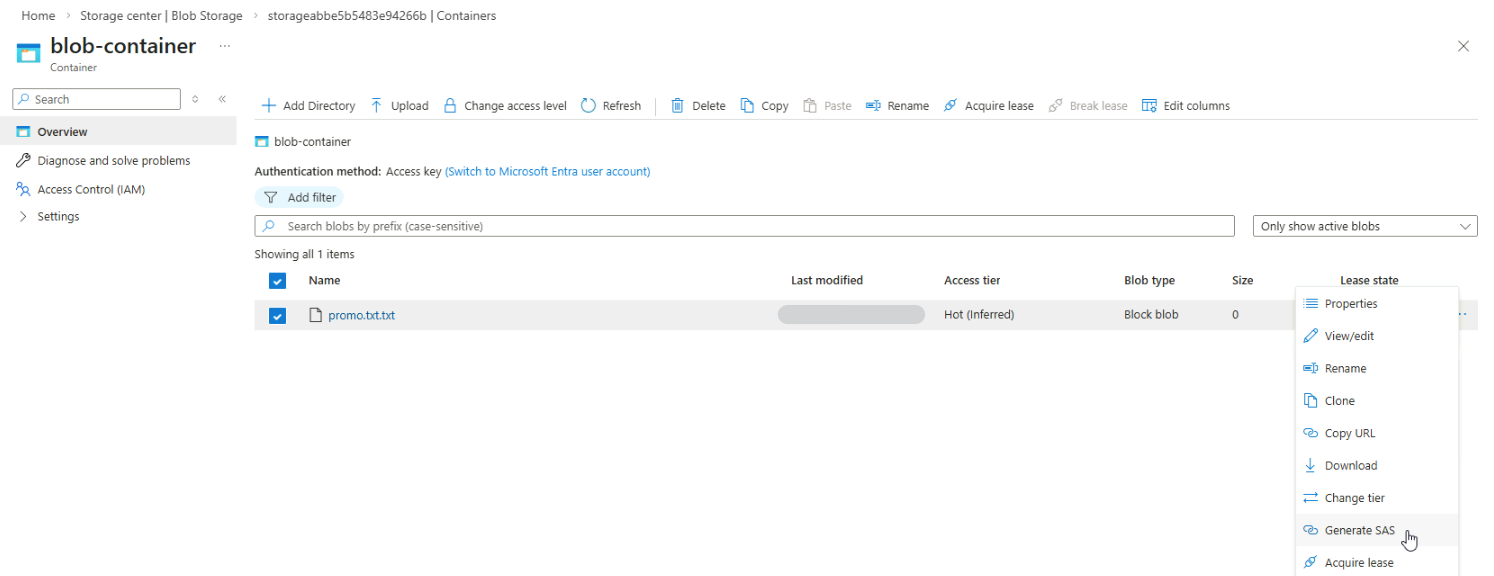
Task: Click the Refresh icon in toolbar
Action: click(x=588, y=106)
